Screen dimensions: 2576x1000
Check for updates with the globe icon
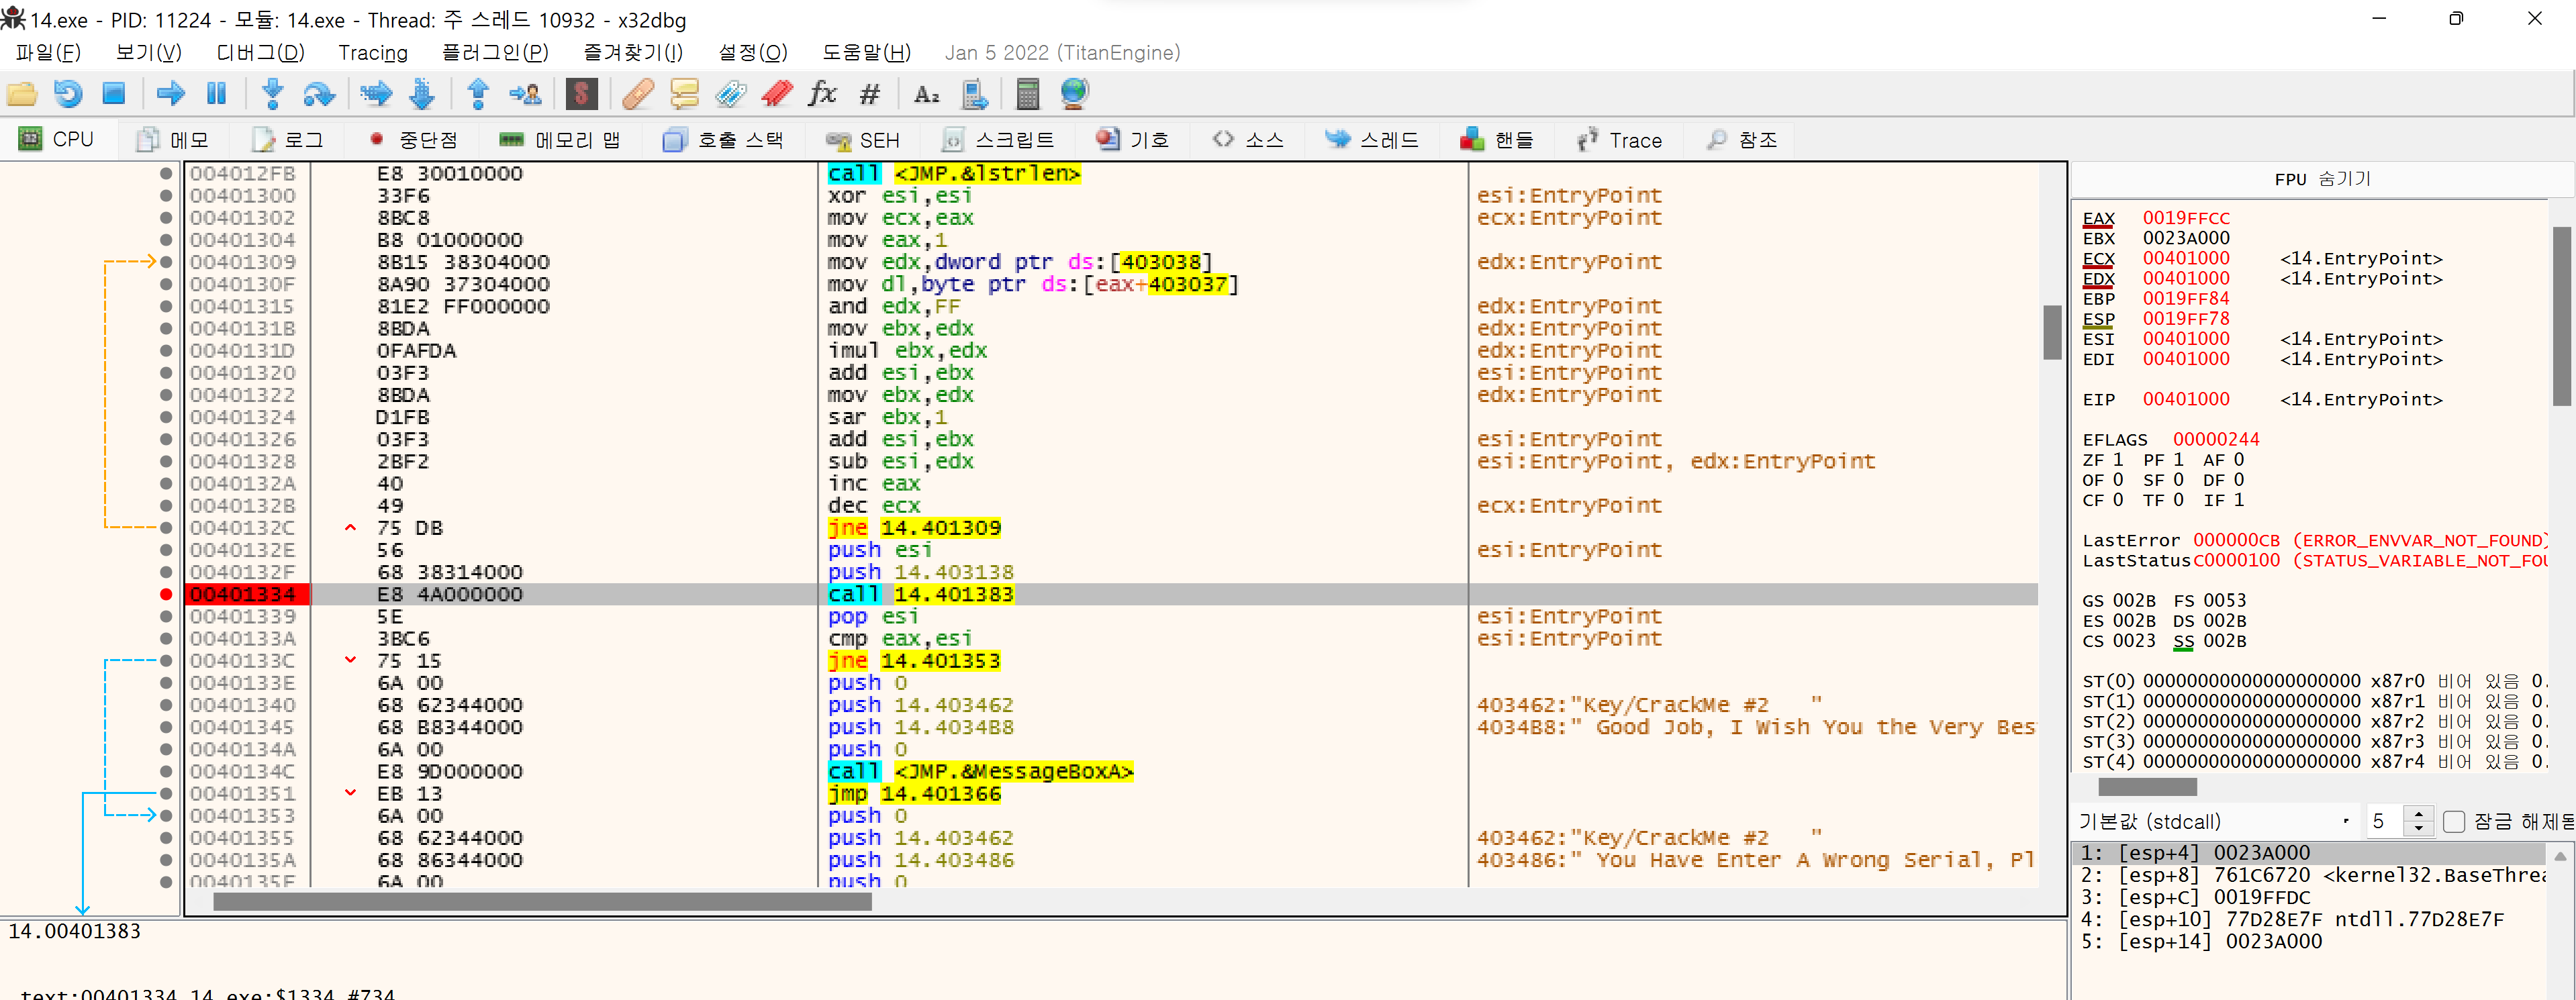(x=1074, y=94)
